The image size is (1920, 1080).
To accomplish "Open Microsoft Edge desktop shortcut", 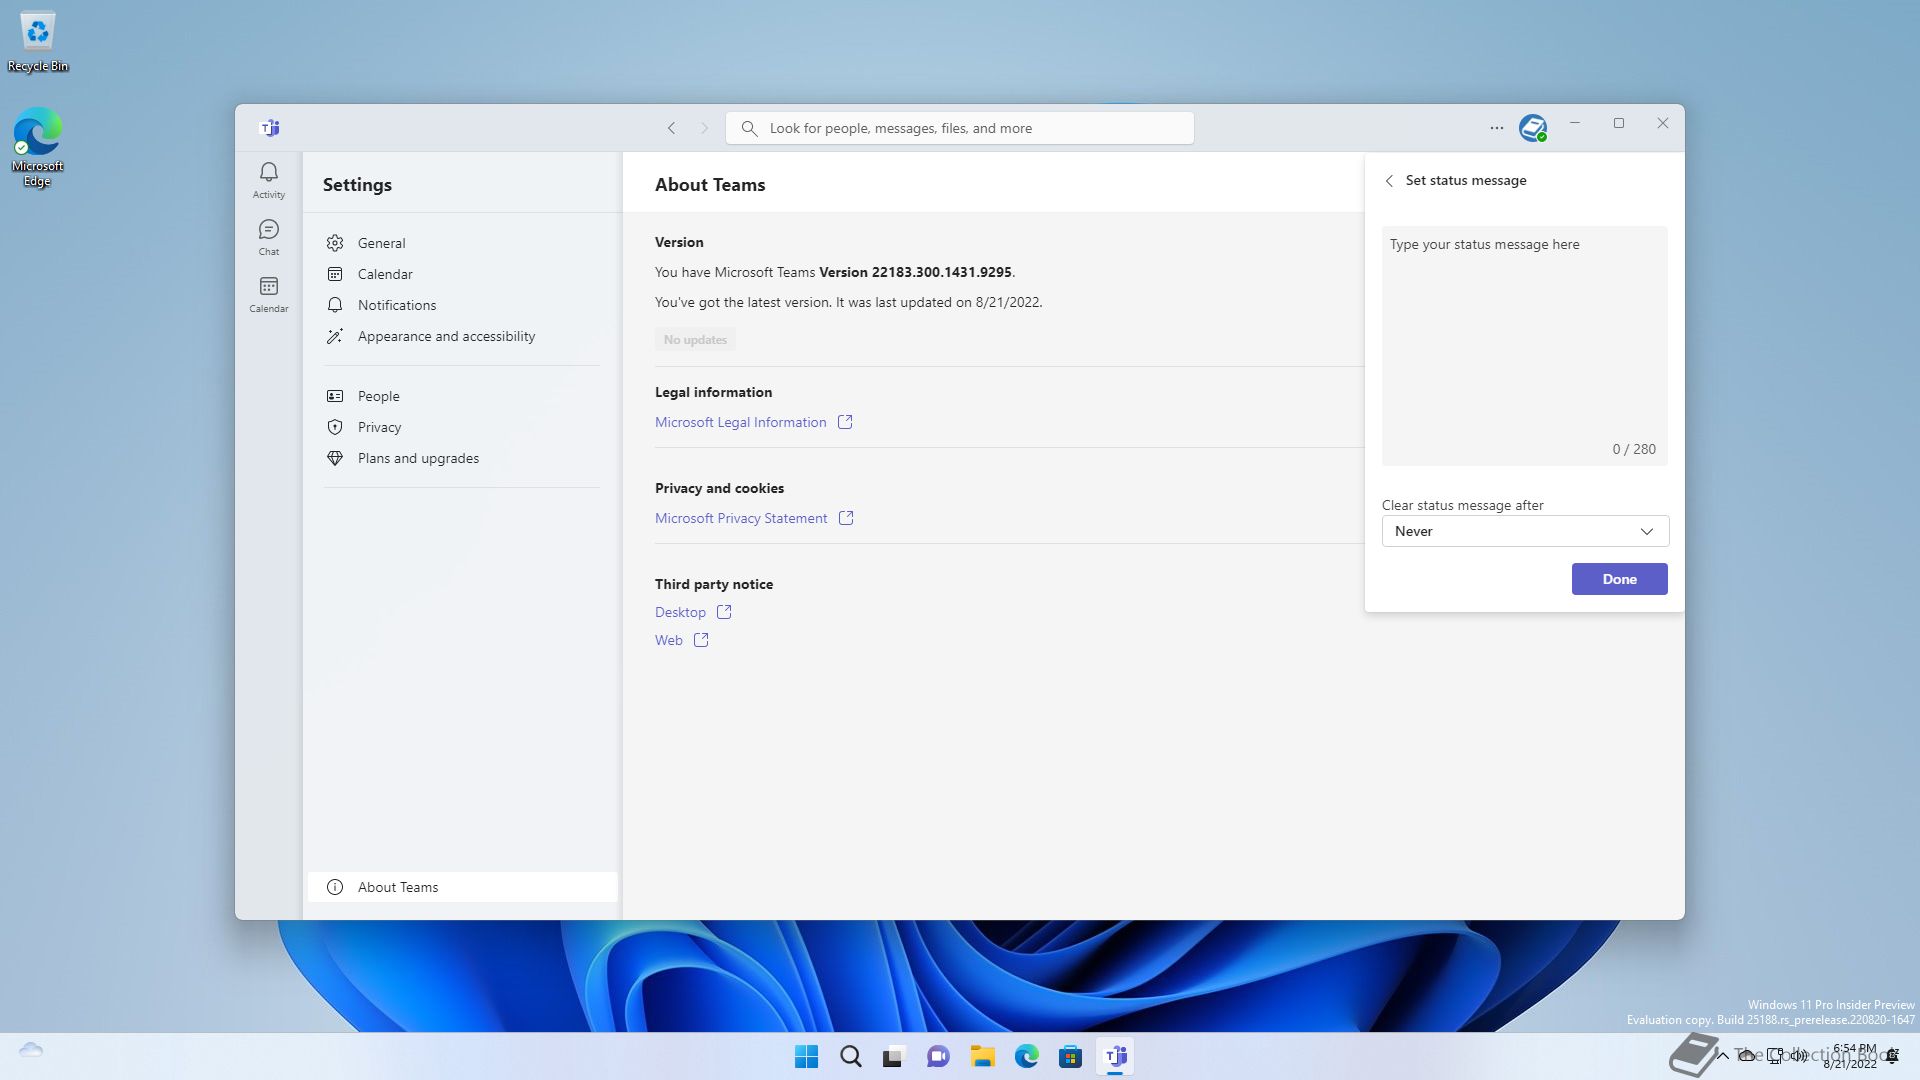I will [x=38, y=147].
